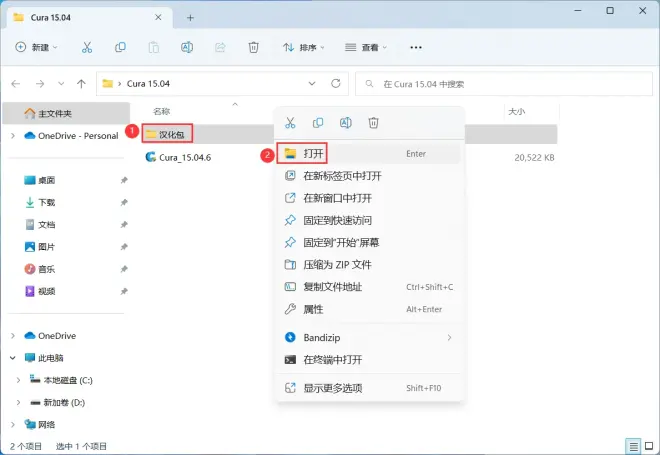Choose 固定到快速访问 in context menu
Image resolution: width=660 pixels, height=455 pixels.
coord(369,220)
